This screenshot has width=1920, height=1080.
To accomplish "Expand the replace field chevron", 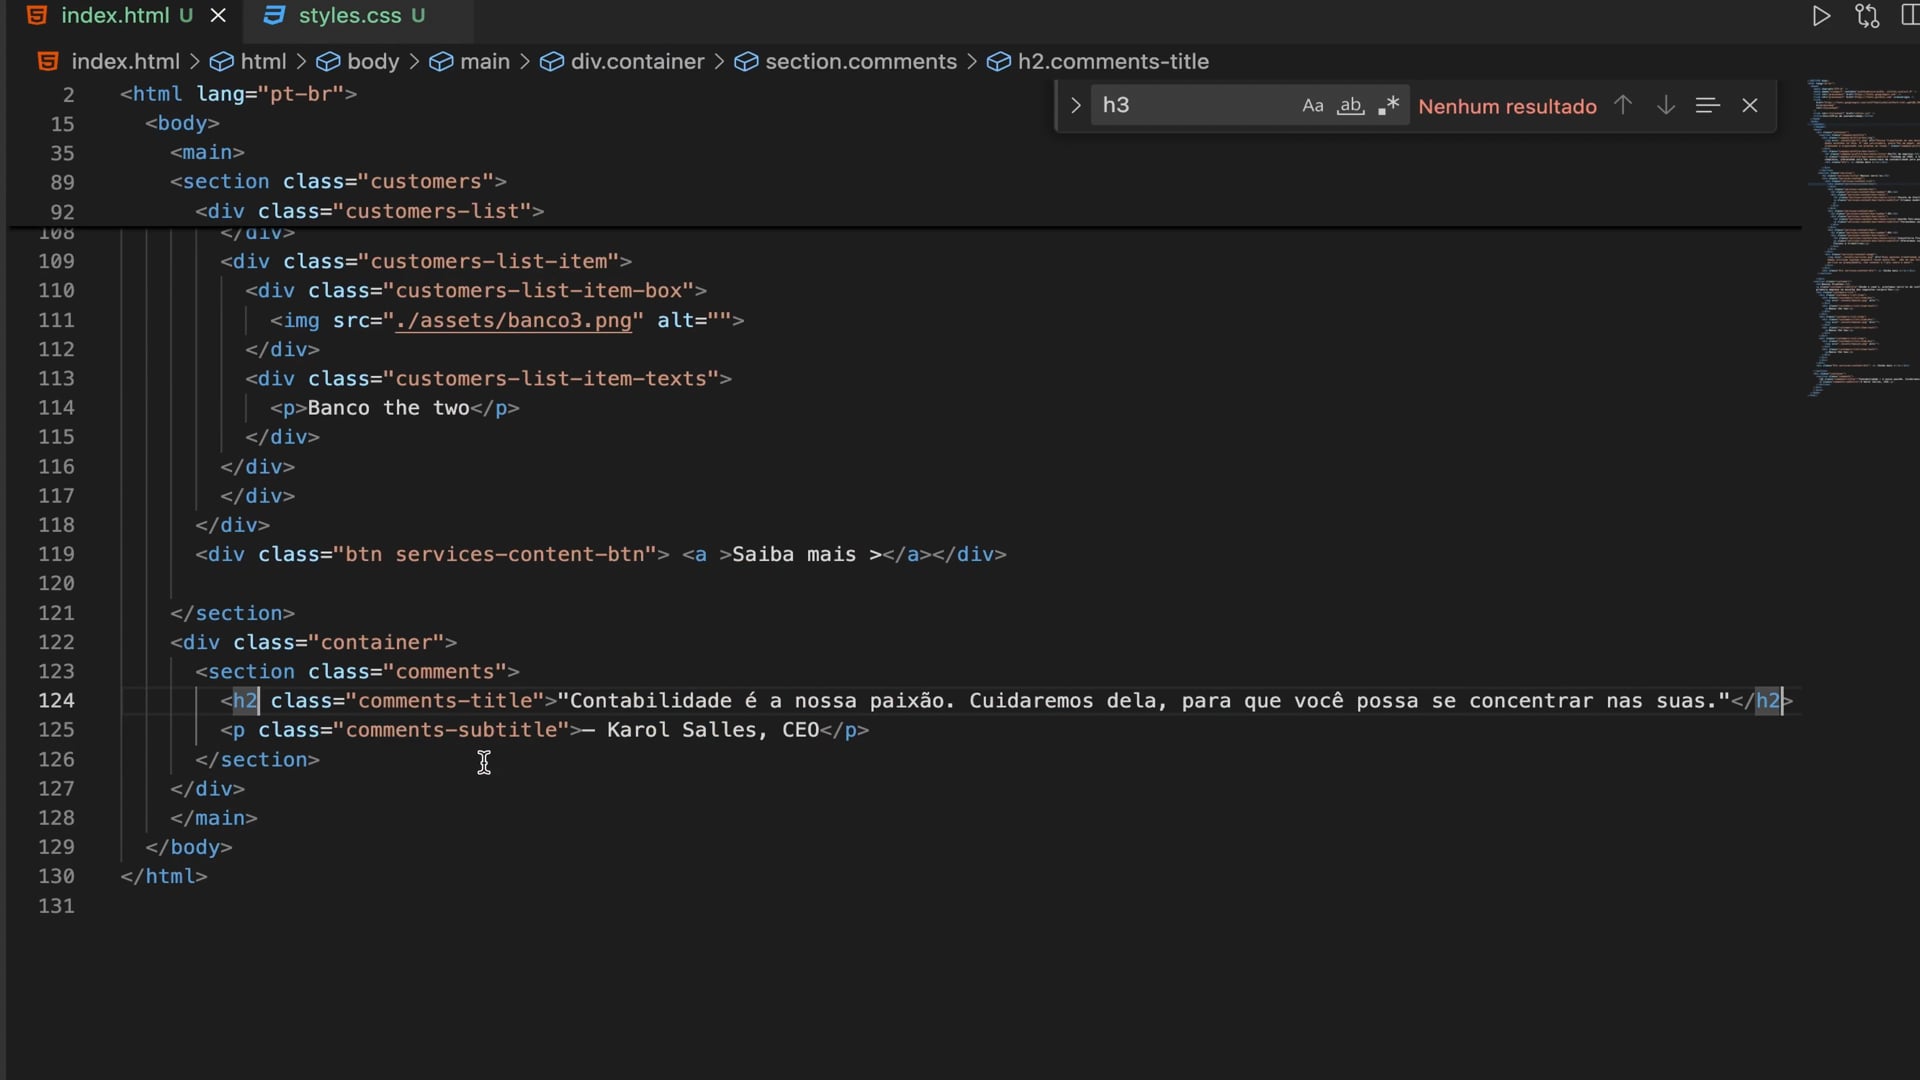I will [x=1075, y=105].
